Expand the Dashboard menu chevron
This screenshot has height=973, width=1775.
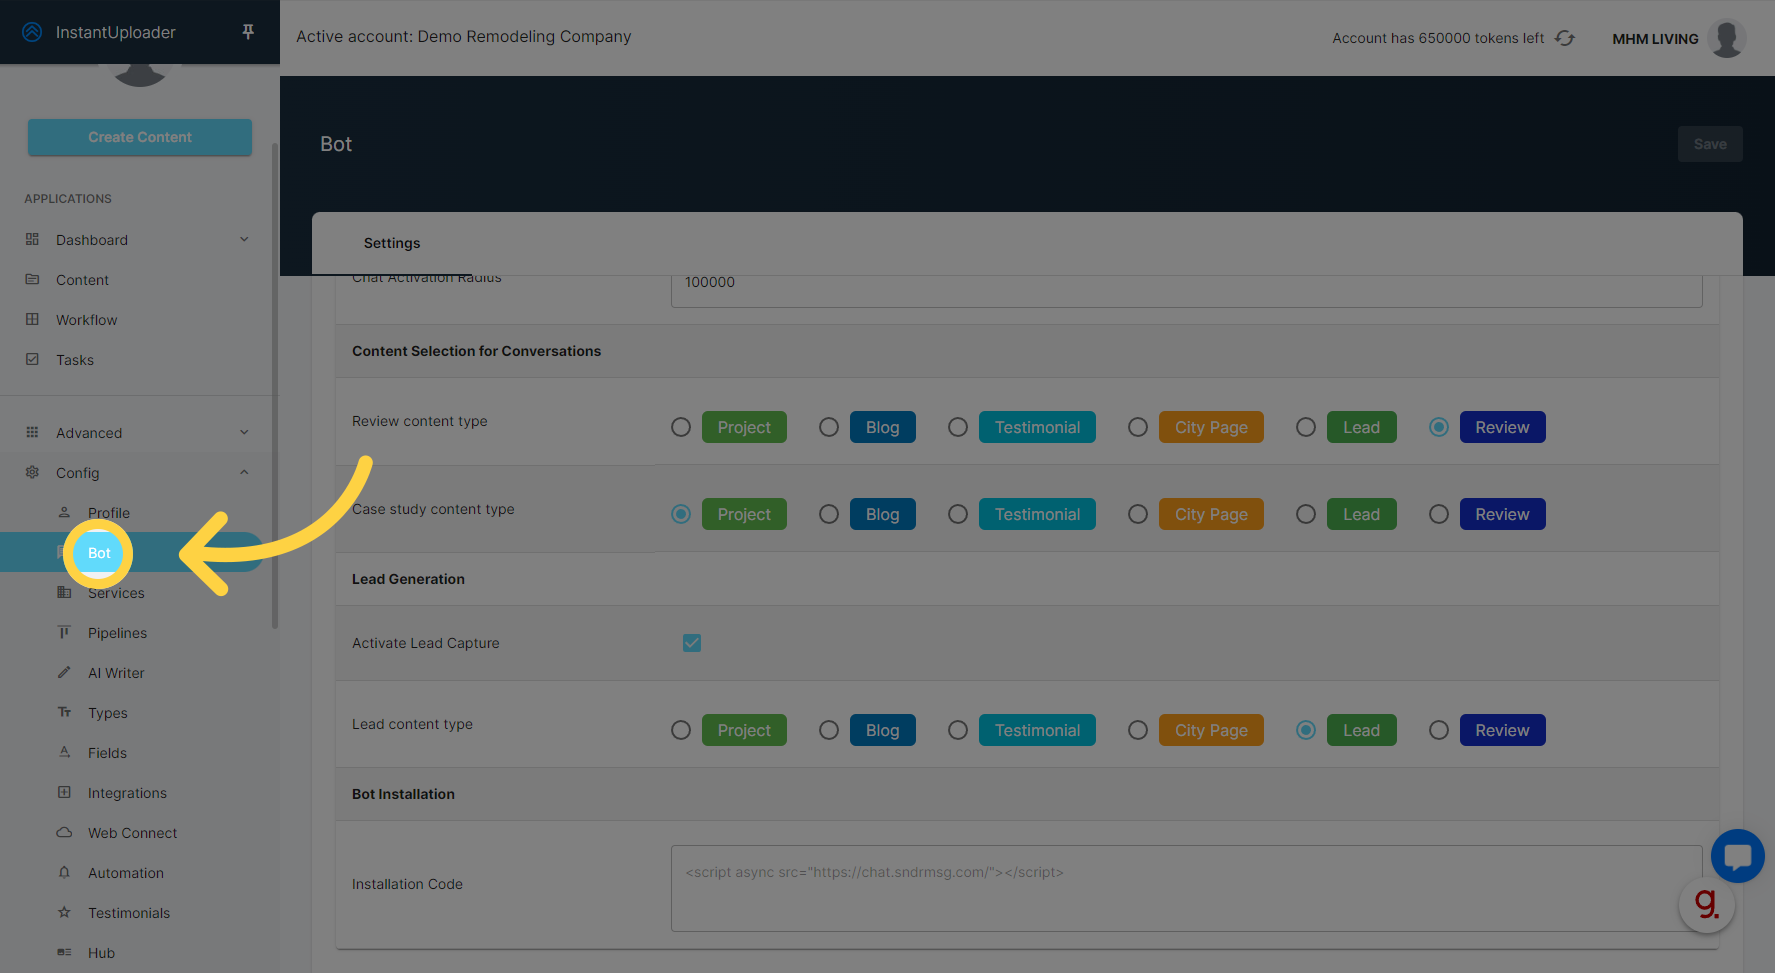[x=244, y=239]
